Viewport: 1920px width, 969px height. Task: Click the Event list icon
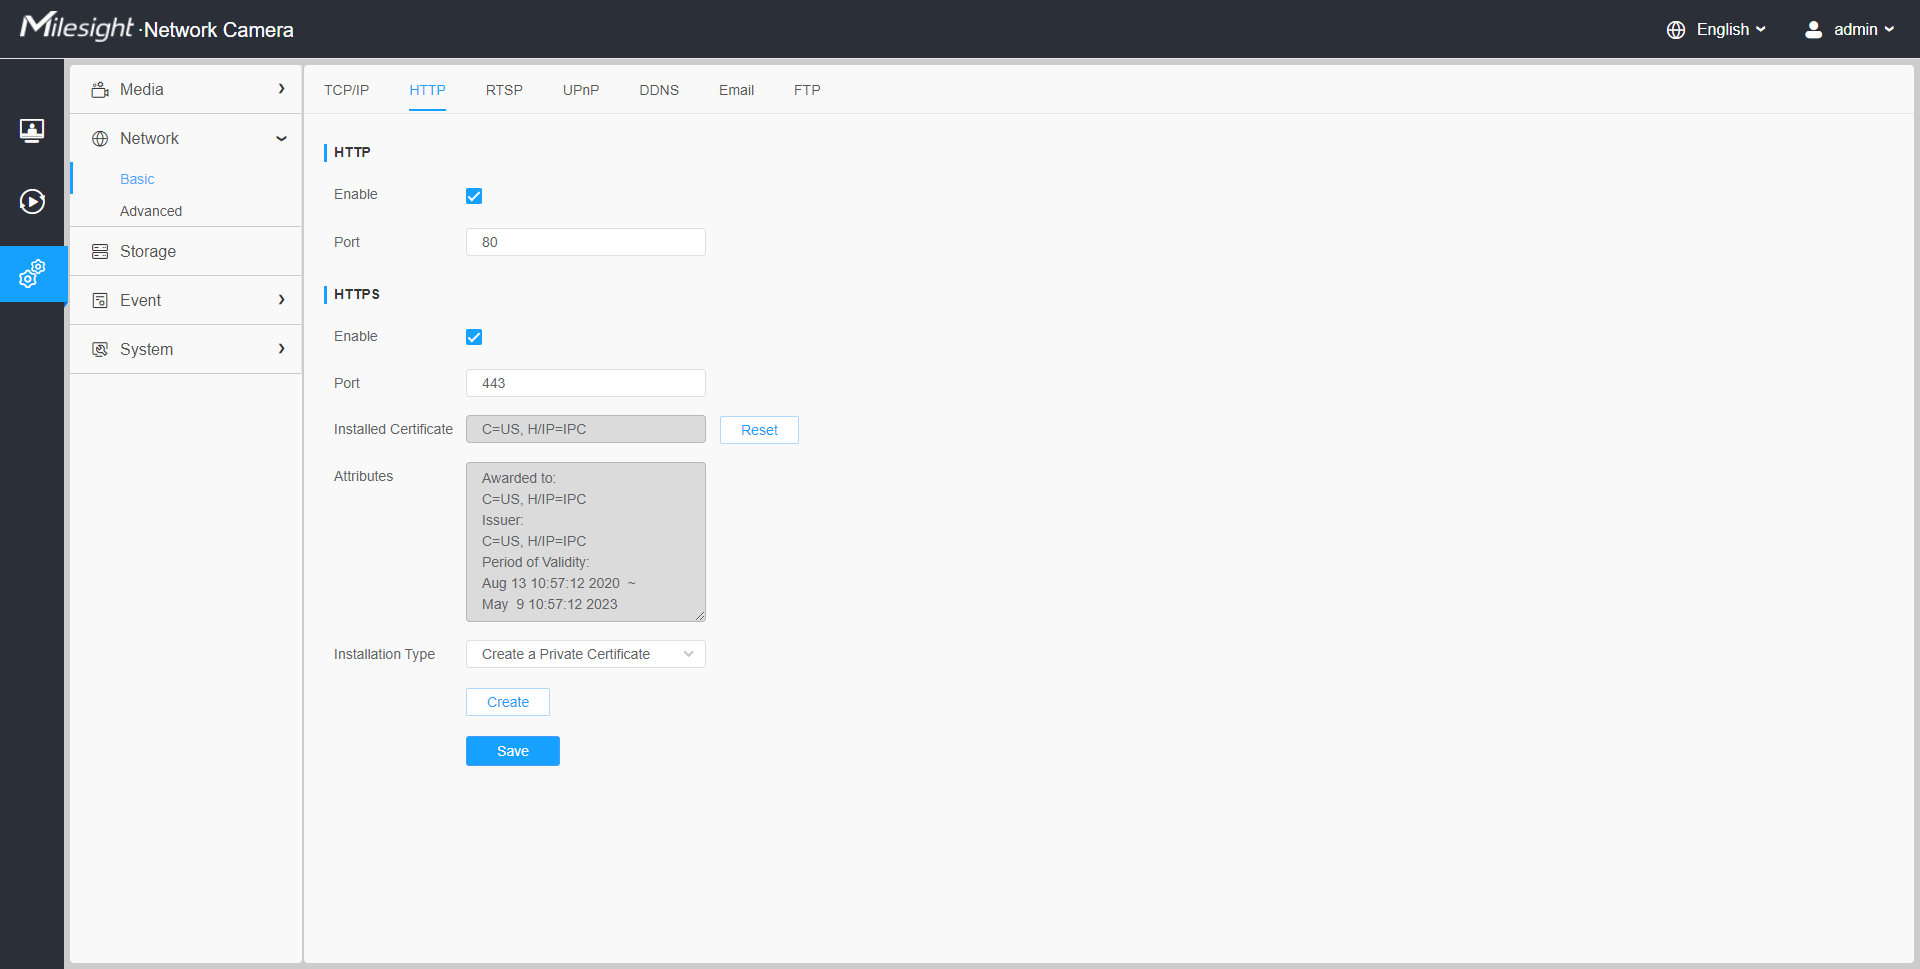tap(100, 301)
